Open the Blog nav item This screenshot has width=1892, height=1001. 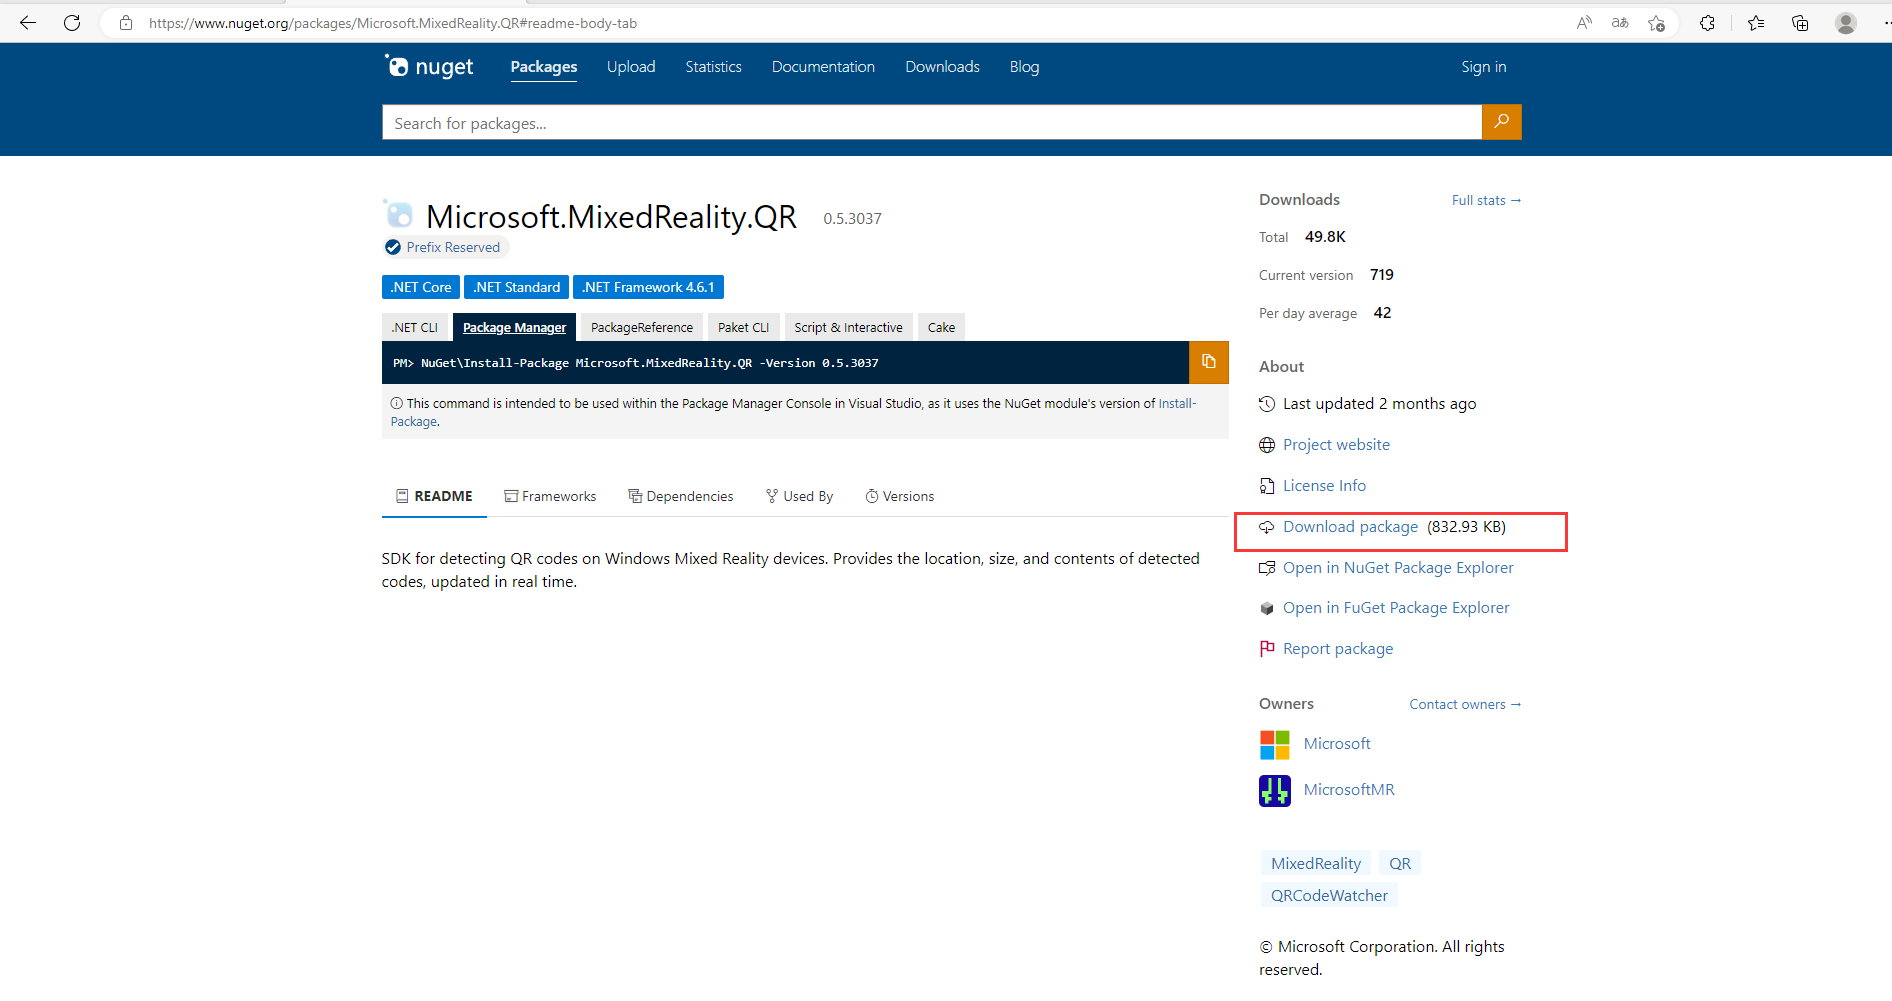click(1024, 67)
